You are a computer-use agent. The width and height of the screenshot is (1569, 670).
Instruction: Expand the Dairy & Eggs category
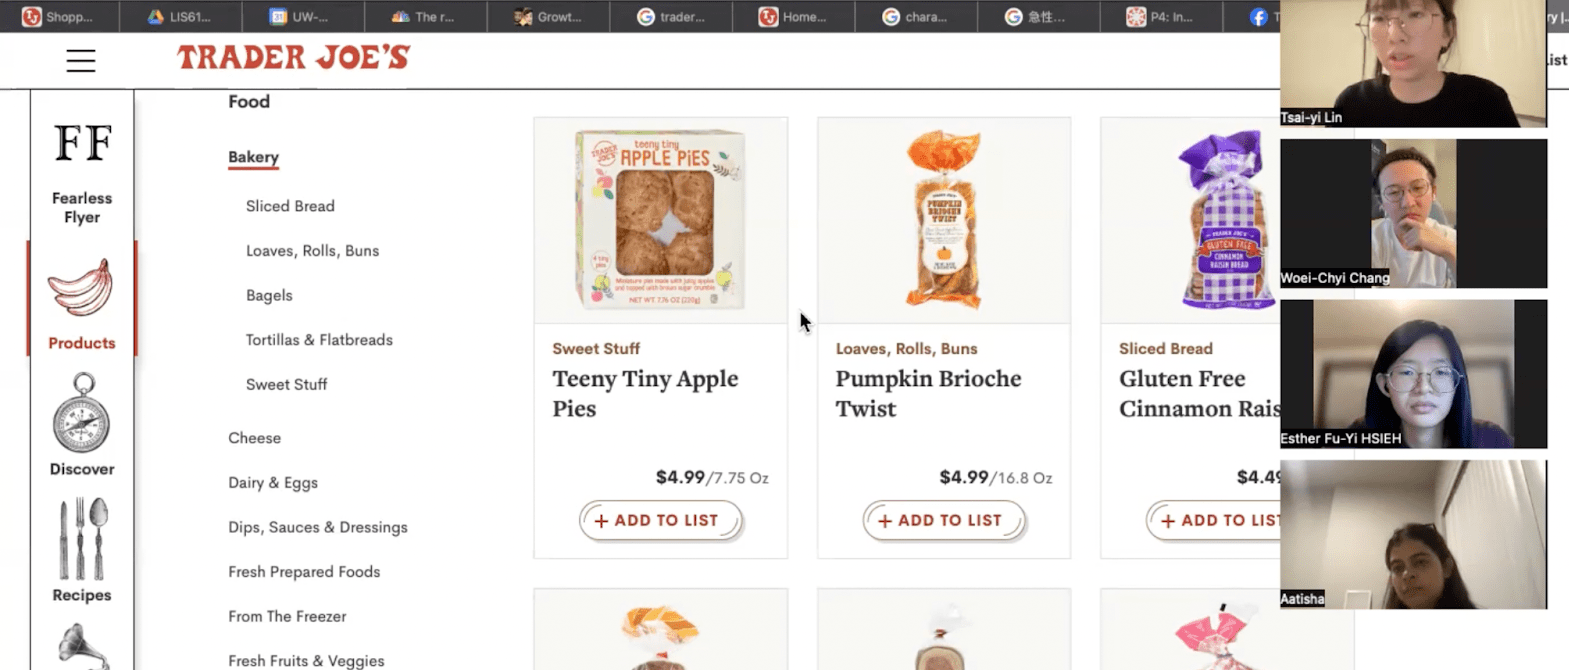273,483
